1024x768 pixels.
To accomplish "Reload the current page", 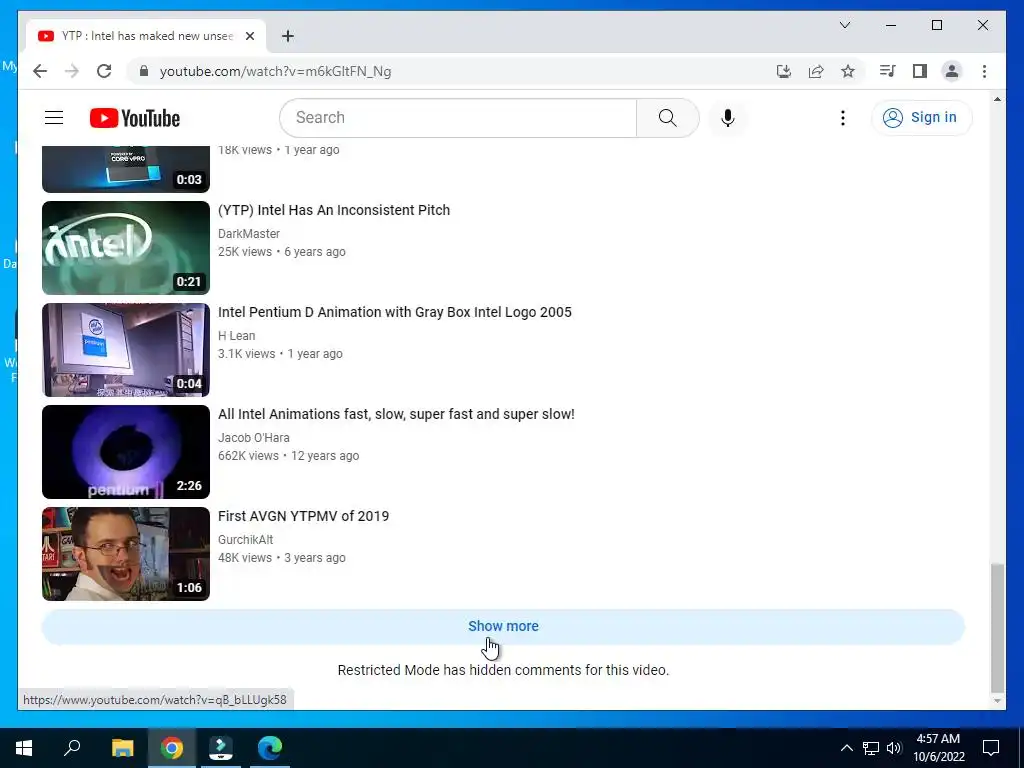I will point(104,71).
